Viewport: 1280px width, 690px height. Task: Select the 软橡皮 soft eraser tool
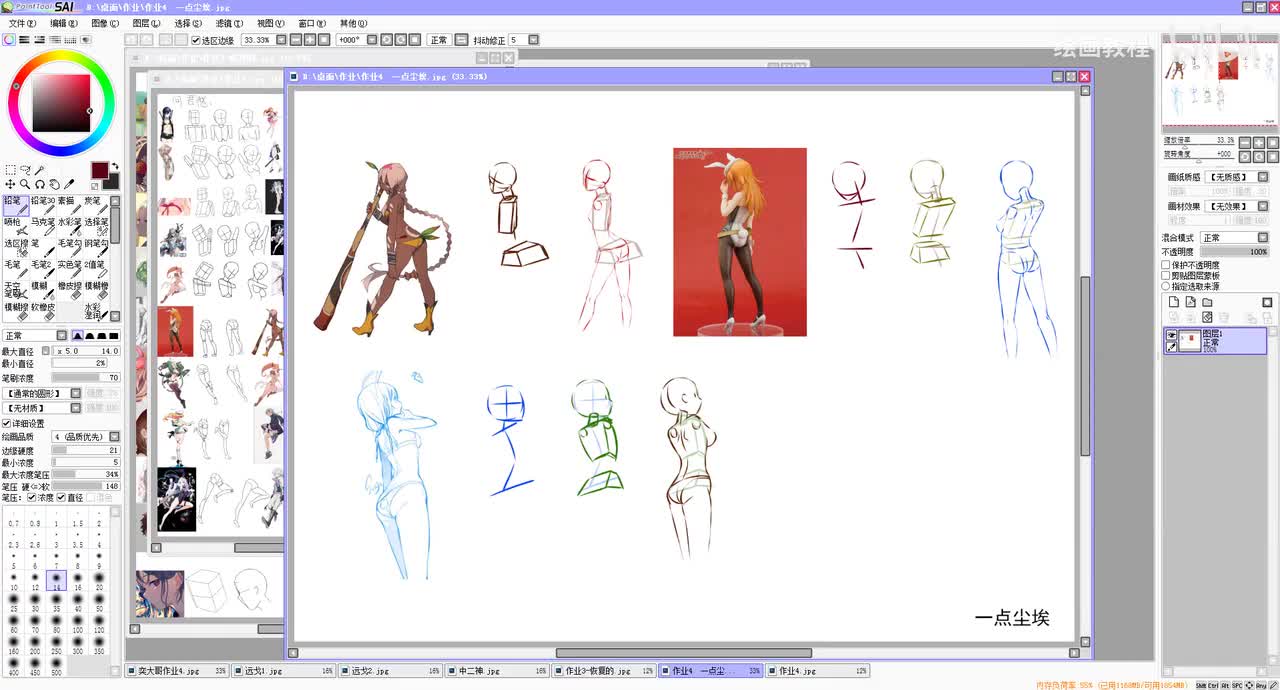(43, 314)
